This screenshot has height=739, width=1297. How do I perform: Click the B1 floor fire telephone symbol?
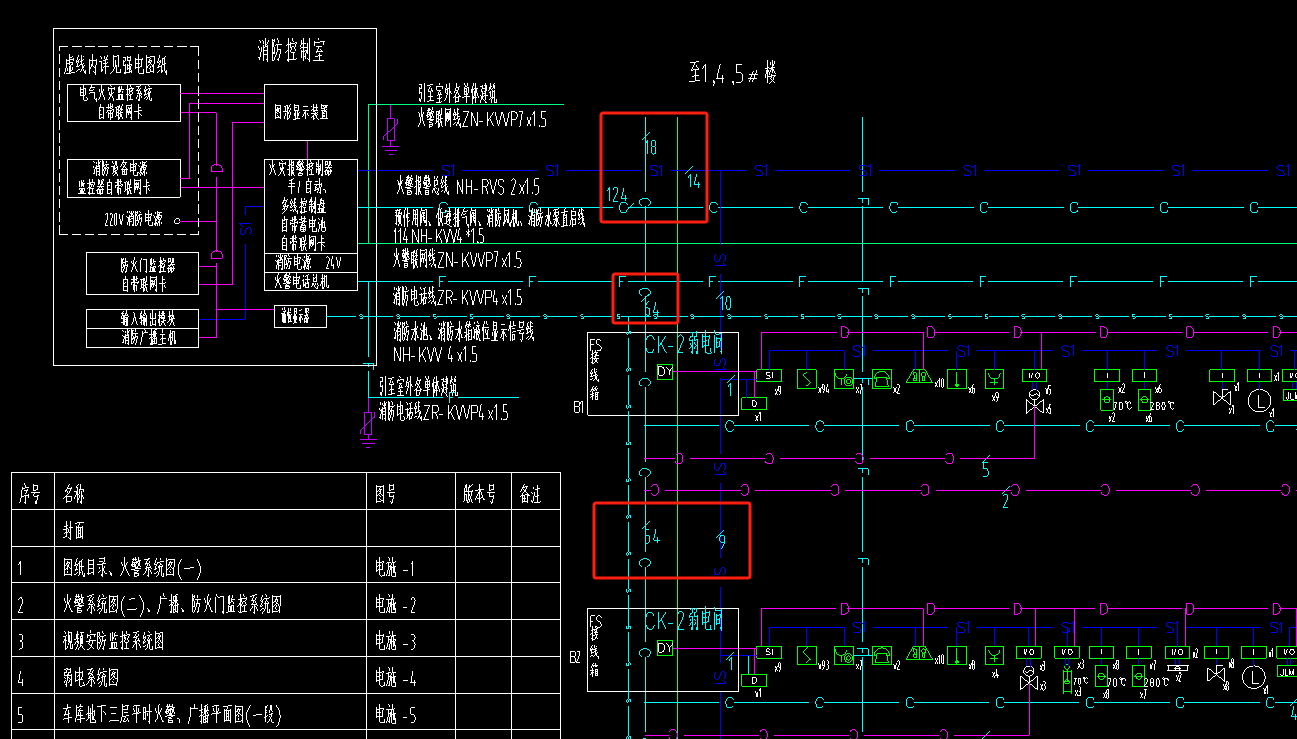pyautogui.click(x=882, y=379)
